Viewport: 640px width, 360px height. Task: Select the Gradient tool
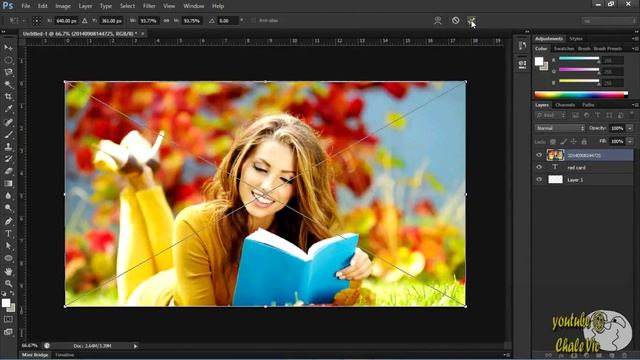(8, 184)
